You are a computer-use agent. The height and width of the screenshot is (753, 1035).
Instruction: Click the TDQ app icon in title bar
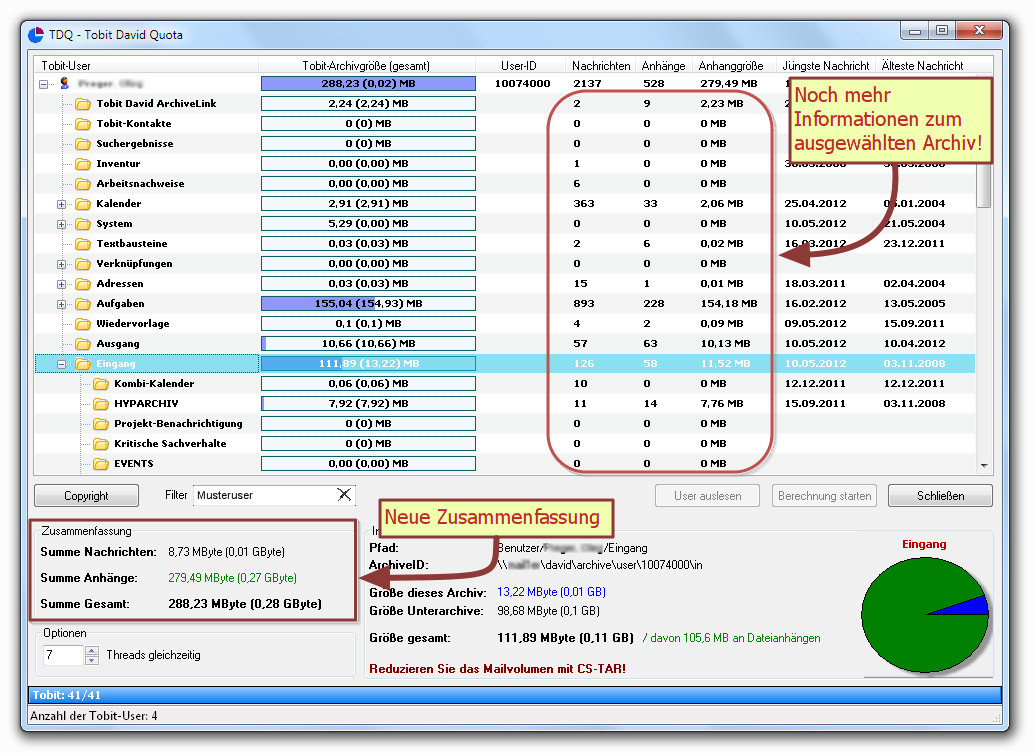click(36, 35)
